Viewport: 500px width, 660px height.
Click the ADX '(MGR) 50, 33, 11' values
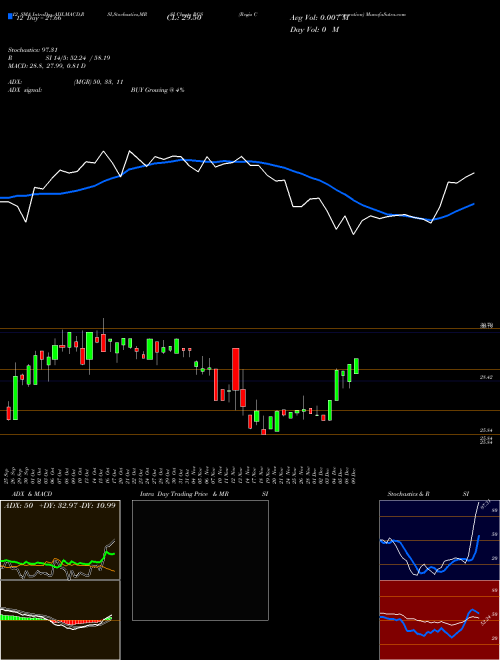(x=98, y=82)
